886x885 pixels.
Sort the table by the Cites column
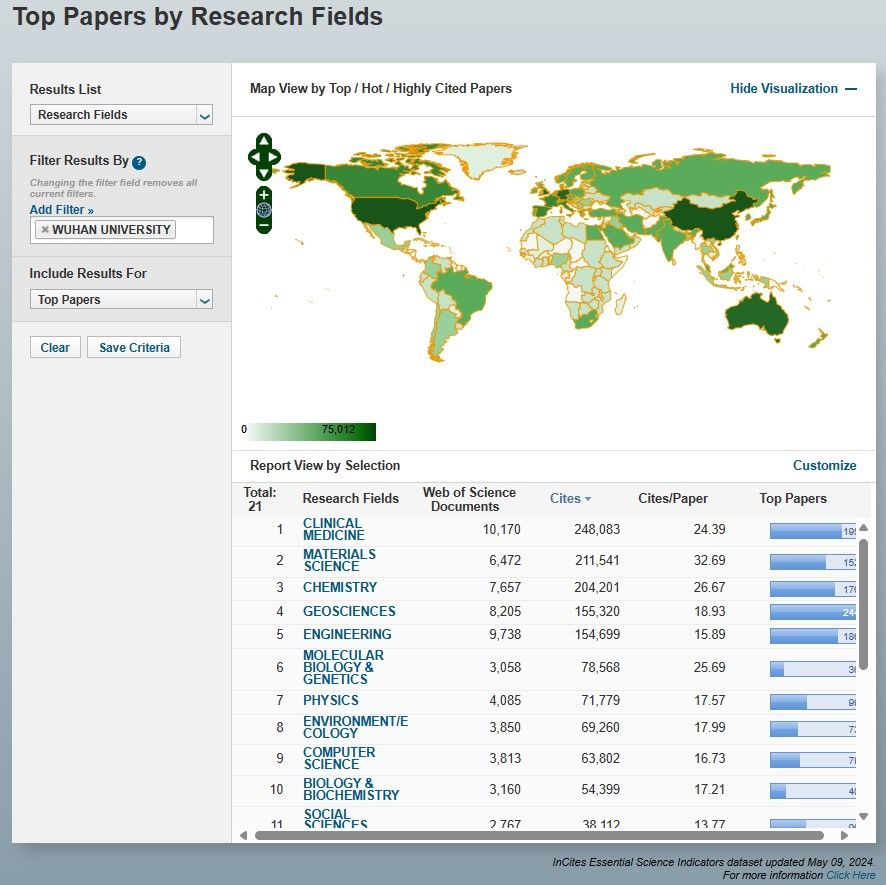[570, 498]
